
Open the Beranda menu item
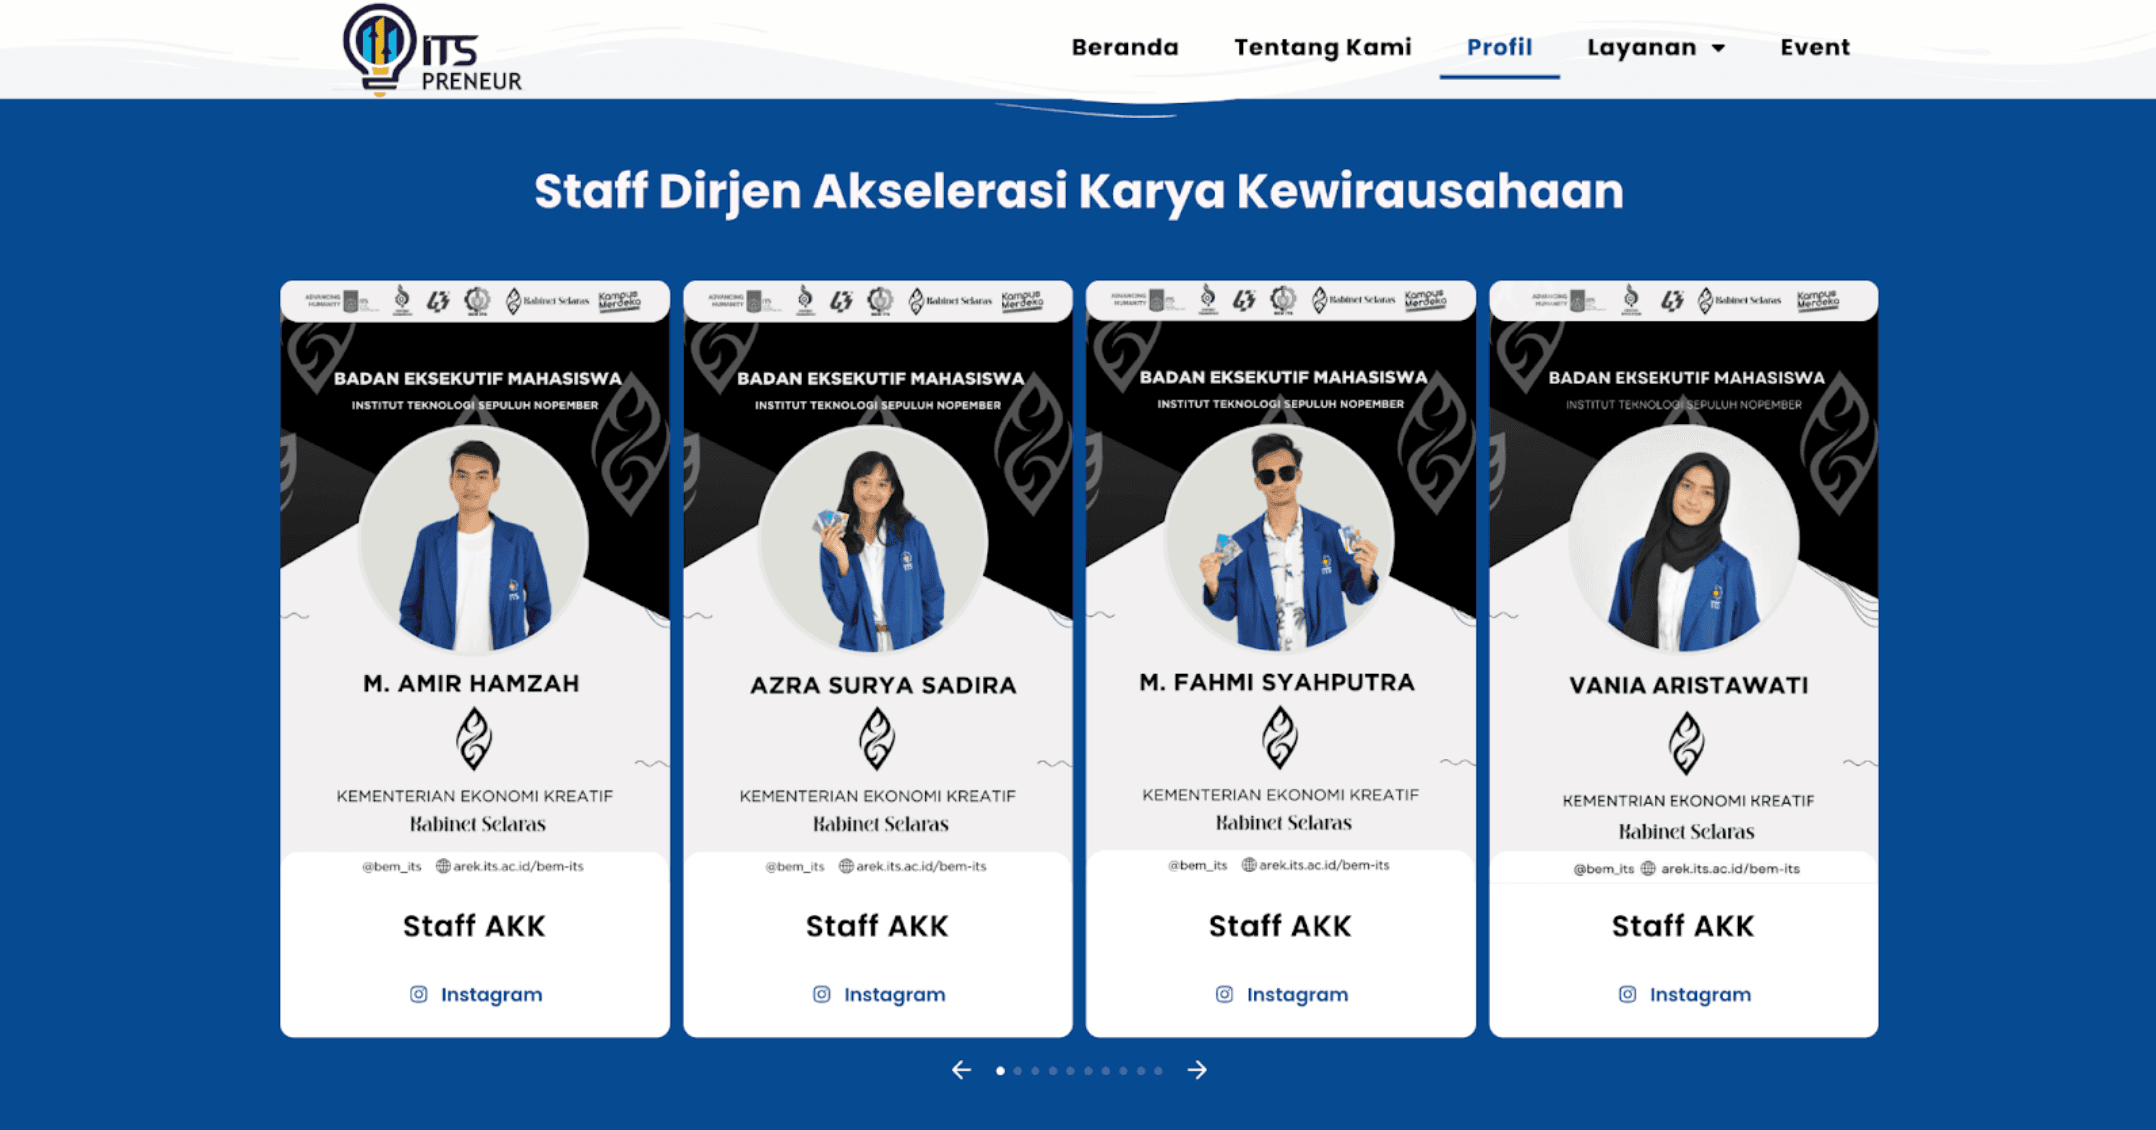1124,47
